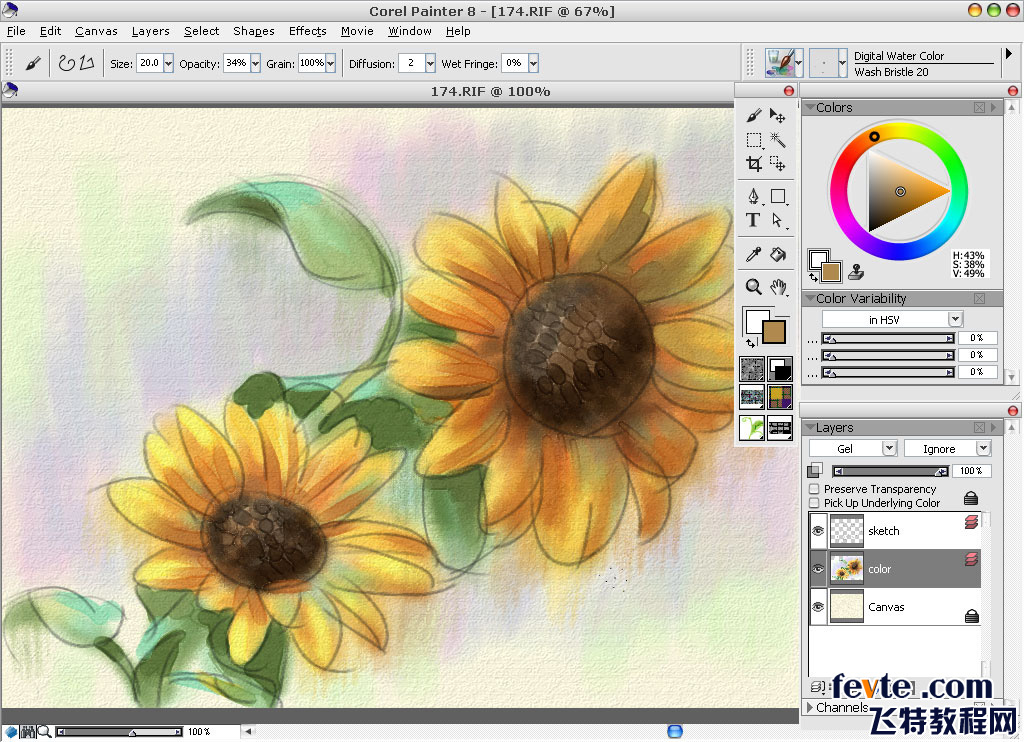Adjust the layer opacity slider
The width and height of the screenshot is (1024, 742).
pos(890,471)
